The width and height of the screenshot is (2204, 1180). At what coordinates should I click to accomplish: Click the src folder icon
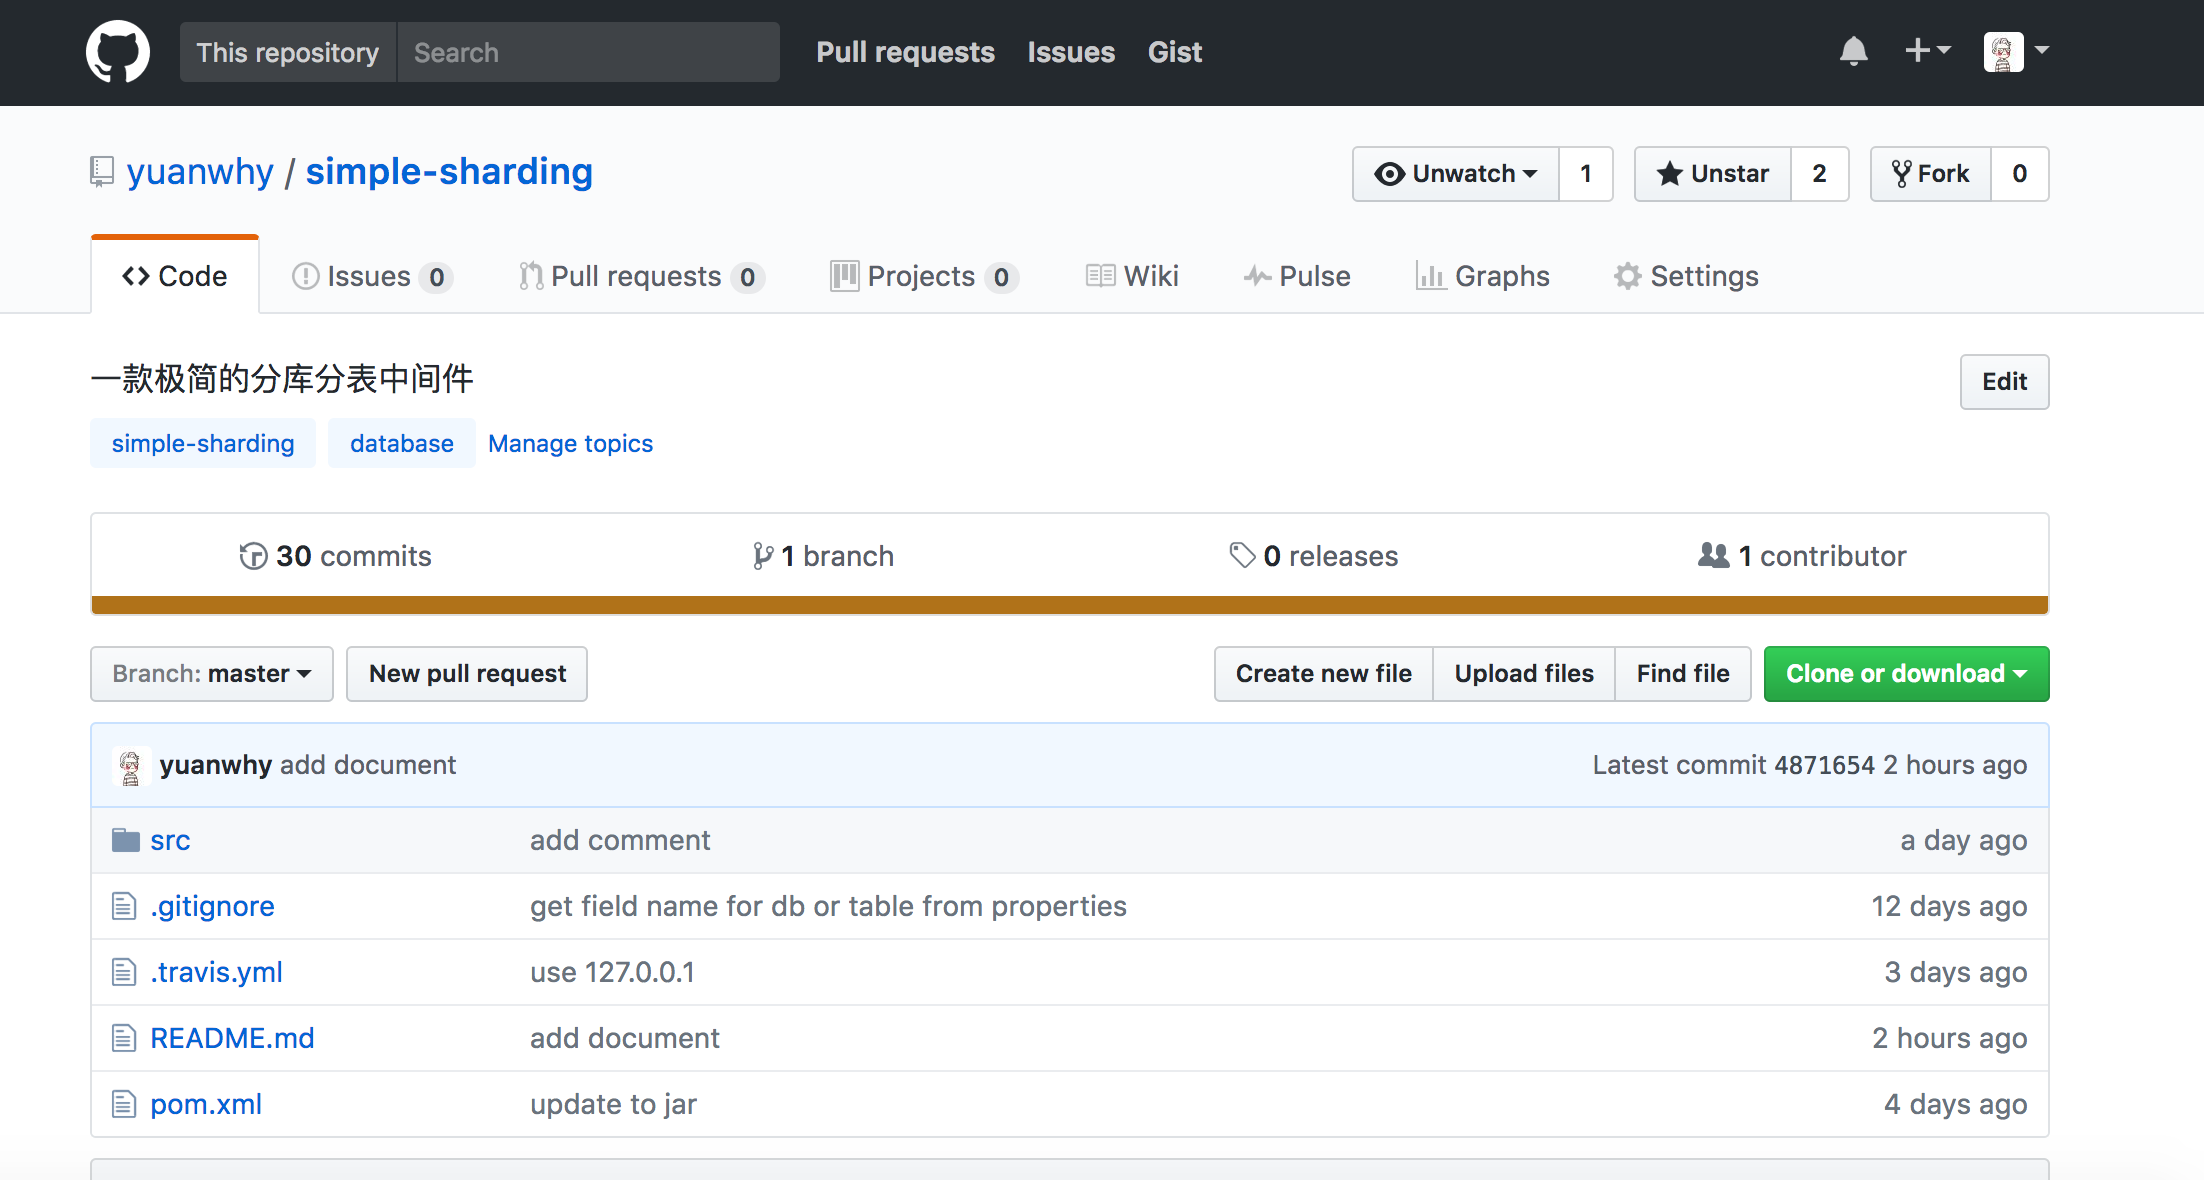pyautogui.click(x=125, y=840)
